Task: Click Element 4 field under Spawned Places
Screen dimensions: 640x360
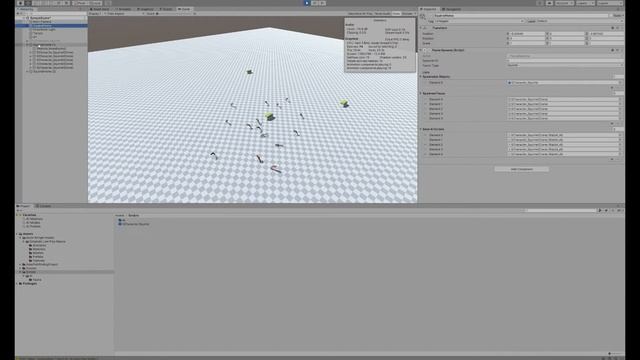Action: [x=565, y=118]
